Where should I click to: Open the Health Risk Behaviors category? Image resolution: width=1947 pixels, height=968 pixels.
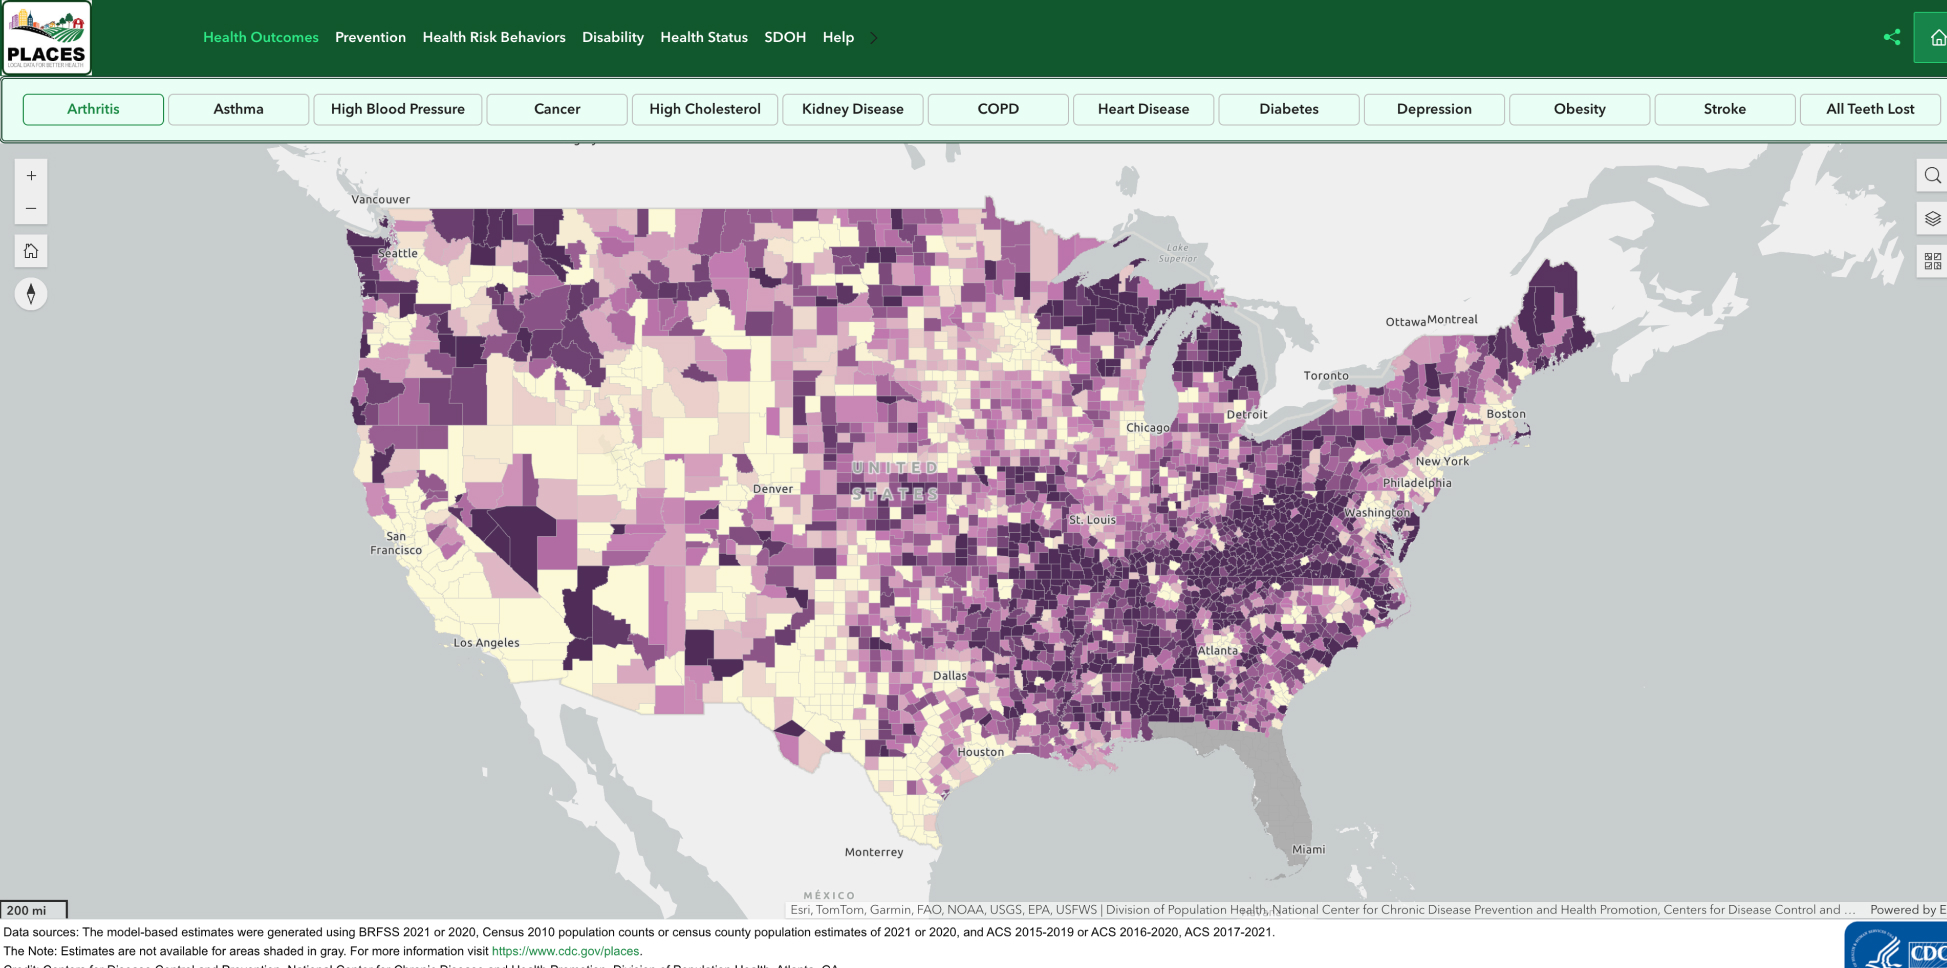pos(494,37)
